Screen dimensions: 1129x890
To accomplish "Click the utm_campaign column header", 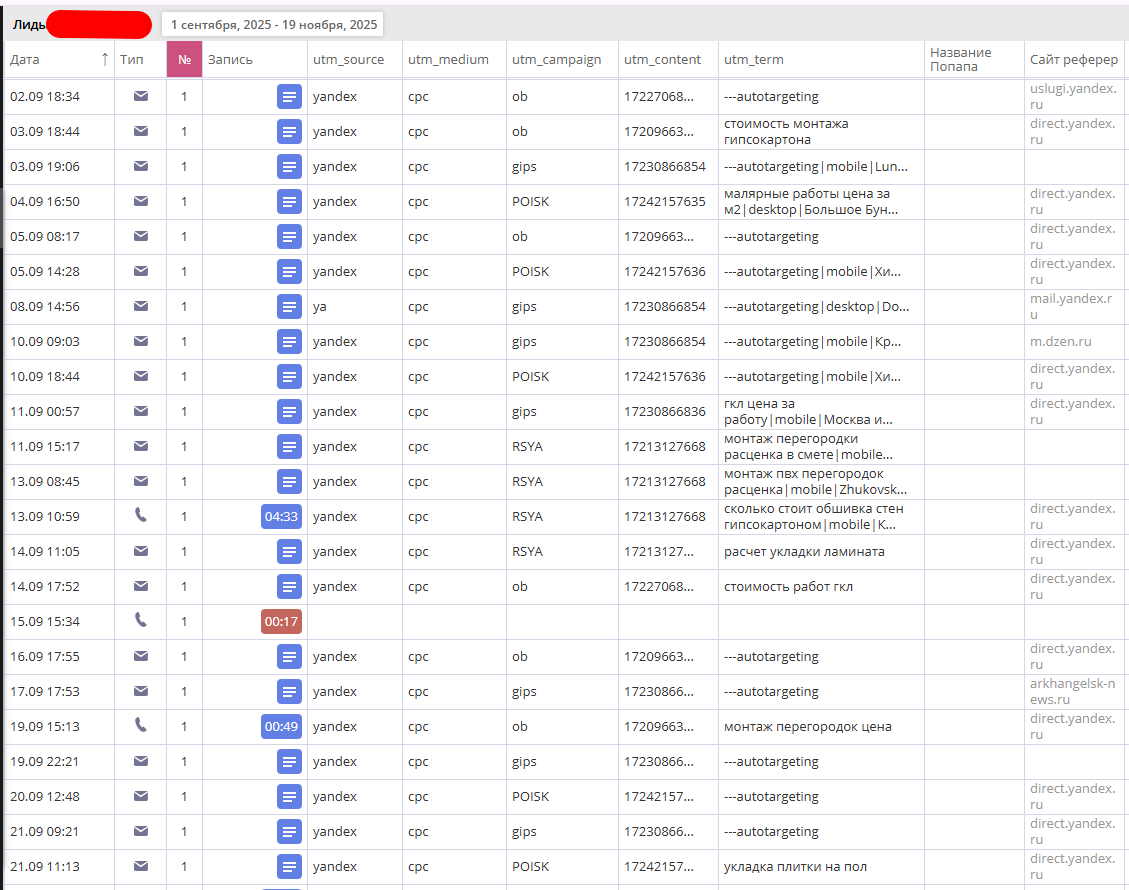I will point(556,60).
